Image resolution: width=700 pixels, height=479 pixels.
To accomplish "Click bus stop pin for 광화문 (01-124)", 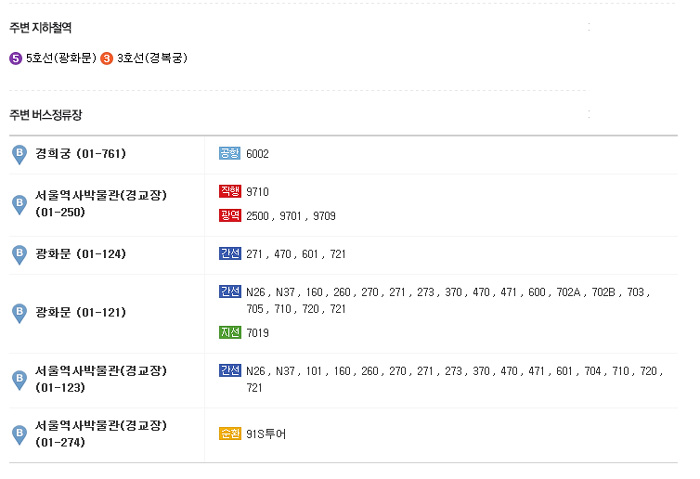I will pyautogui.click(x=19, y=255).
